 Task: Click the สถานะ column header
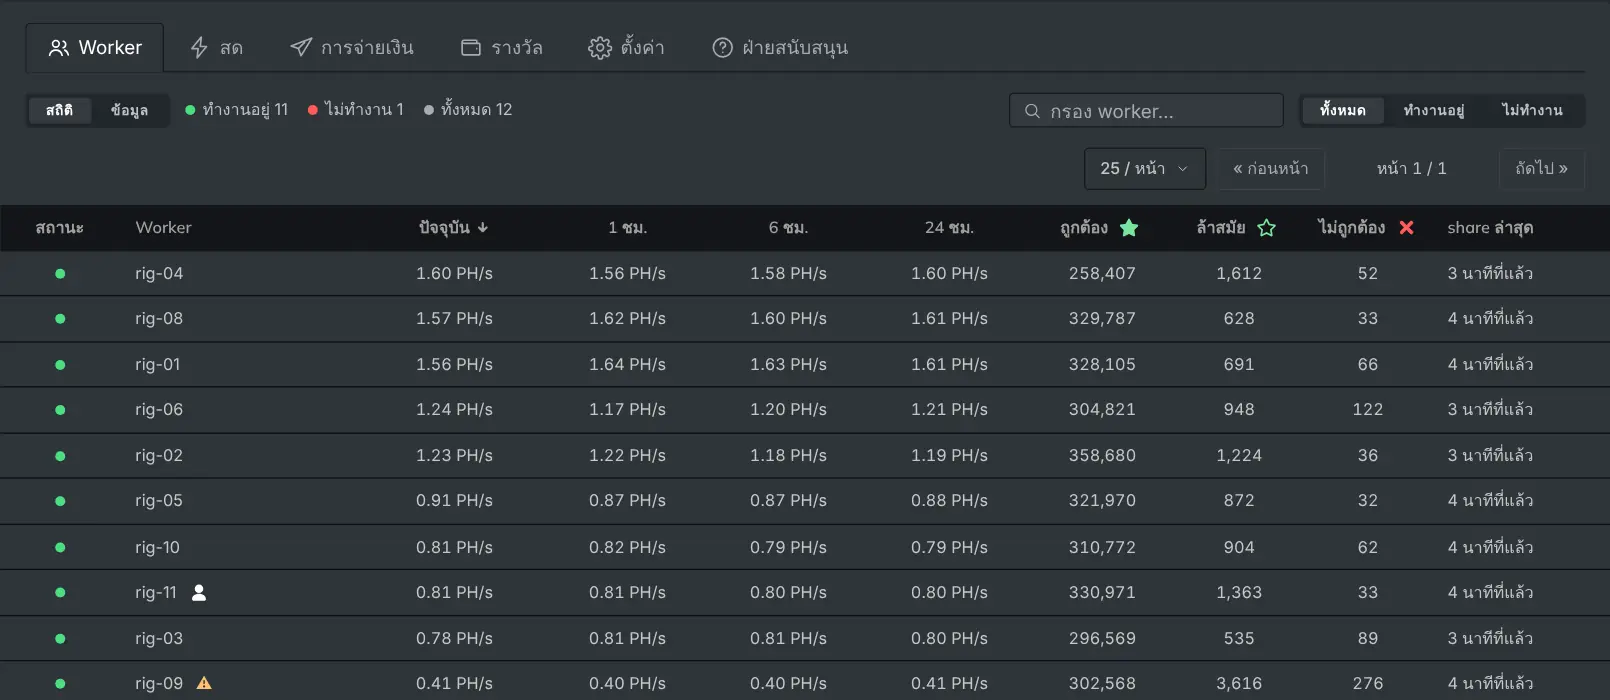tap(59, 228)
